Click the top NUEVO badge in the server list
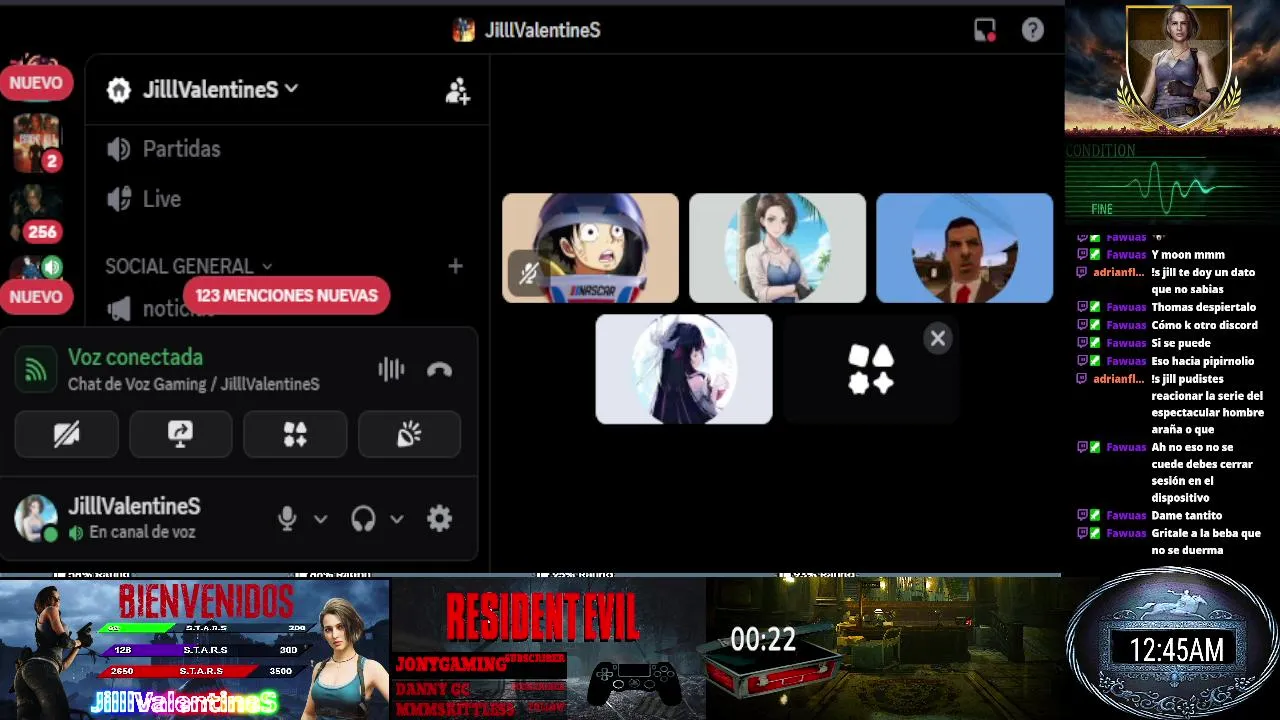 (36, 83)
